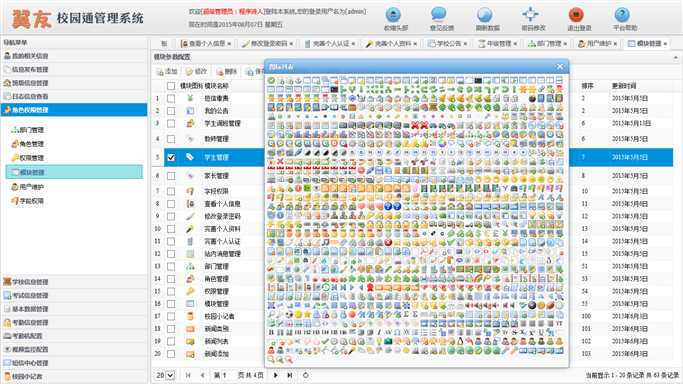Collapse the module config panel arrow
This screenshot has width=683, height=384.
[676, 57]
